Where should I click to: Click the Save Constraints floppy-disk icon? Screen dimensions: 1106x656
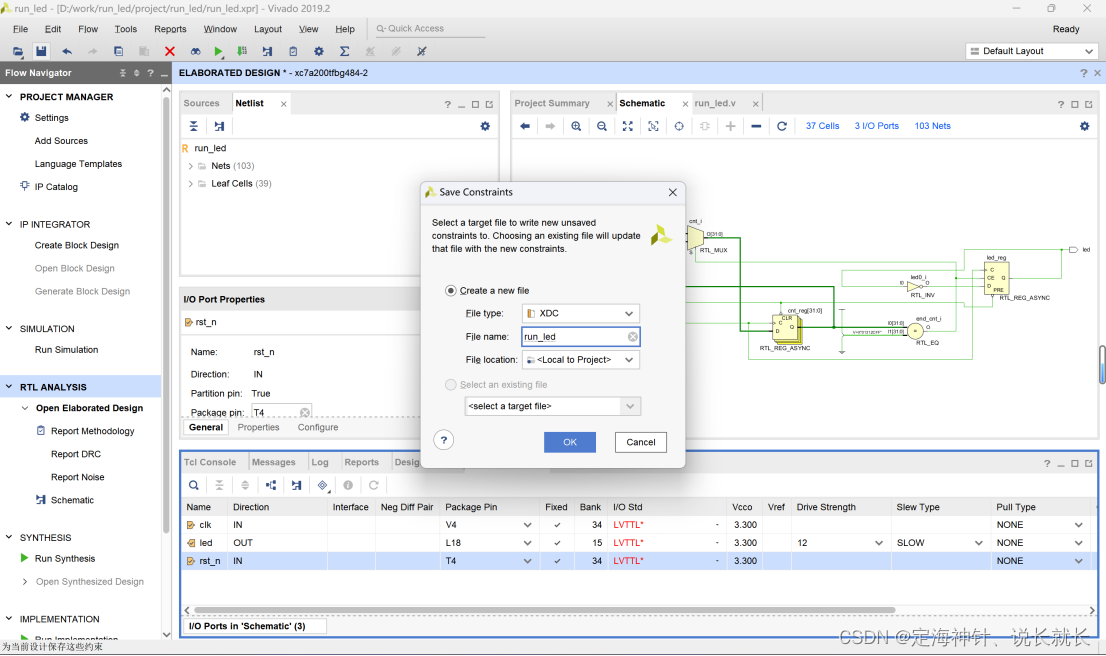(x=41, y=51)
